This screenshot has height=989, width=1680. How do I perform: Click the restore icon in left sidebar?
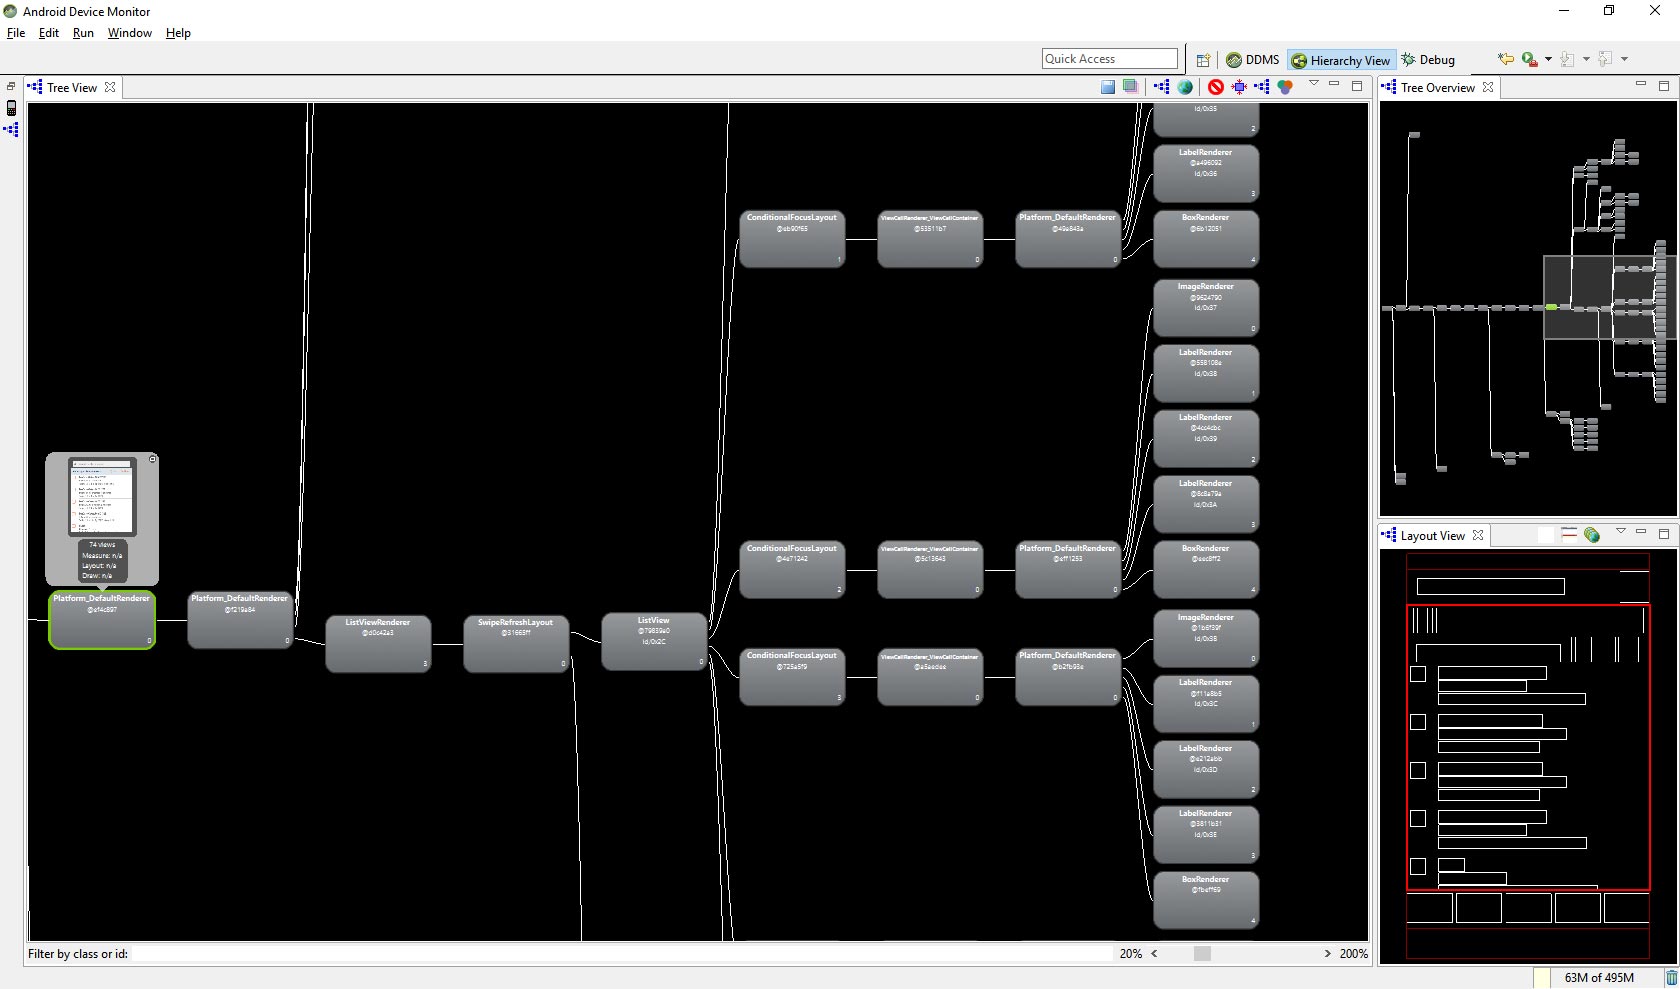[11, 87]
